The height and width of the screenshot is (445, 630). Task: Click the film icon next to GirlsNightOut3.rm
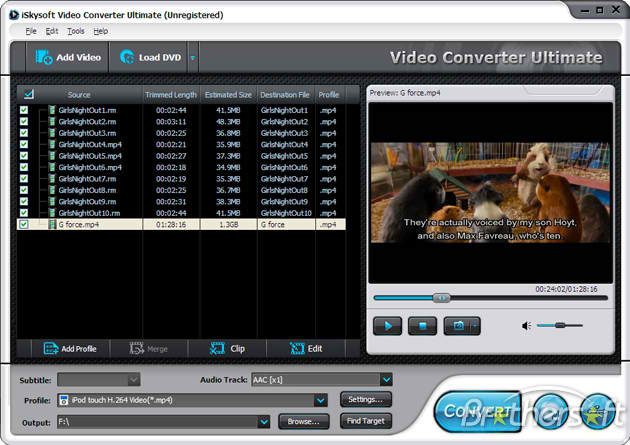[52, 133]
